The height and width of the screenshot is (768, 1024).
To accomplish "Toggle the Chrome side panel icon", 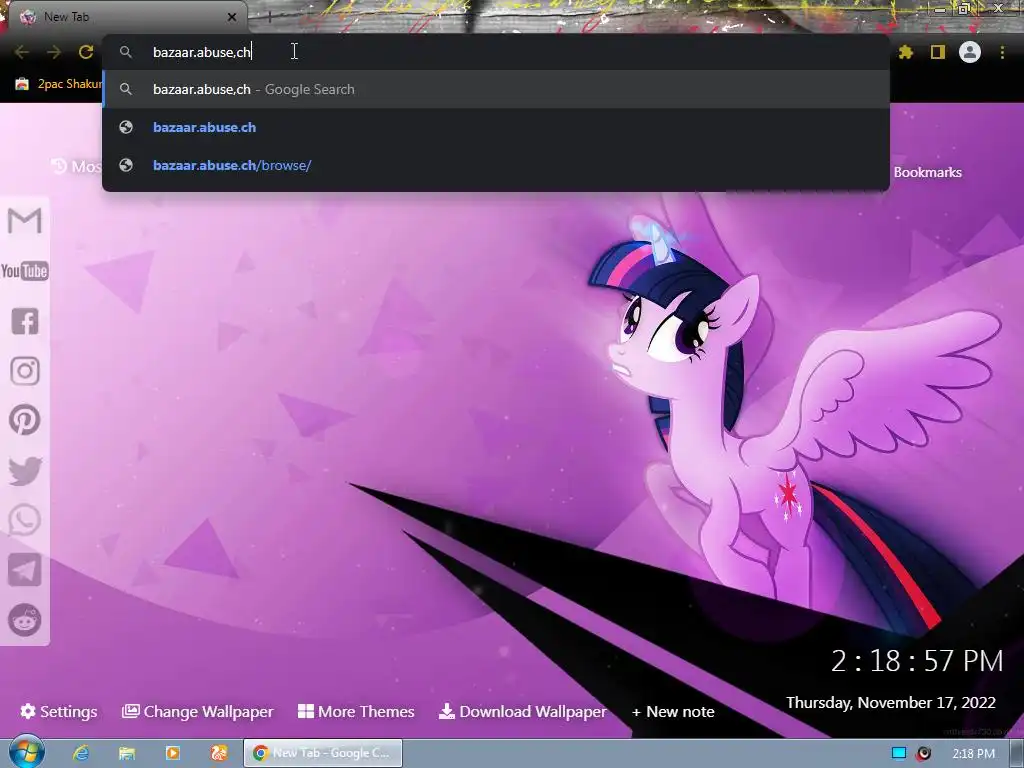I will tap(938, 52).
